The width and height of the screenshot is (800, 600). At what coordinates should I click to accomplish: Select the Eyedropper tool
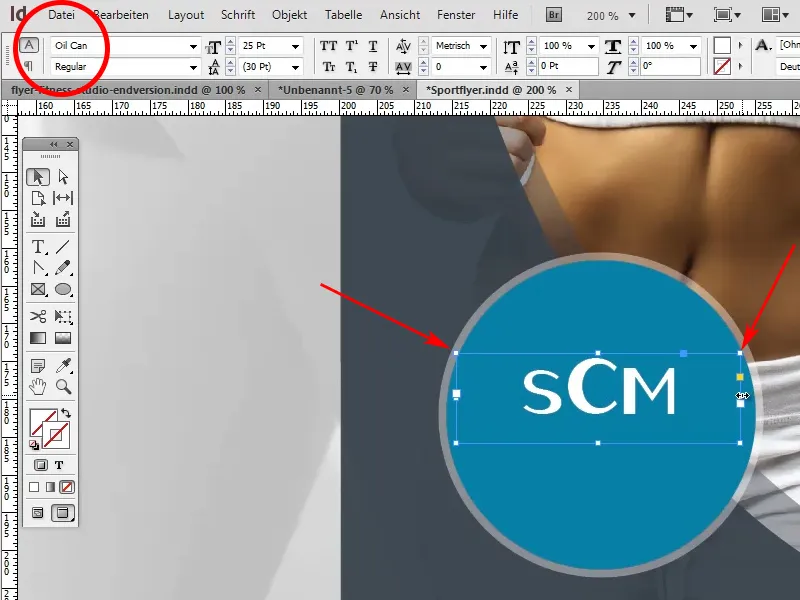coord(63,366)
